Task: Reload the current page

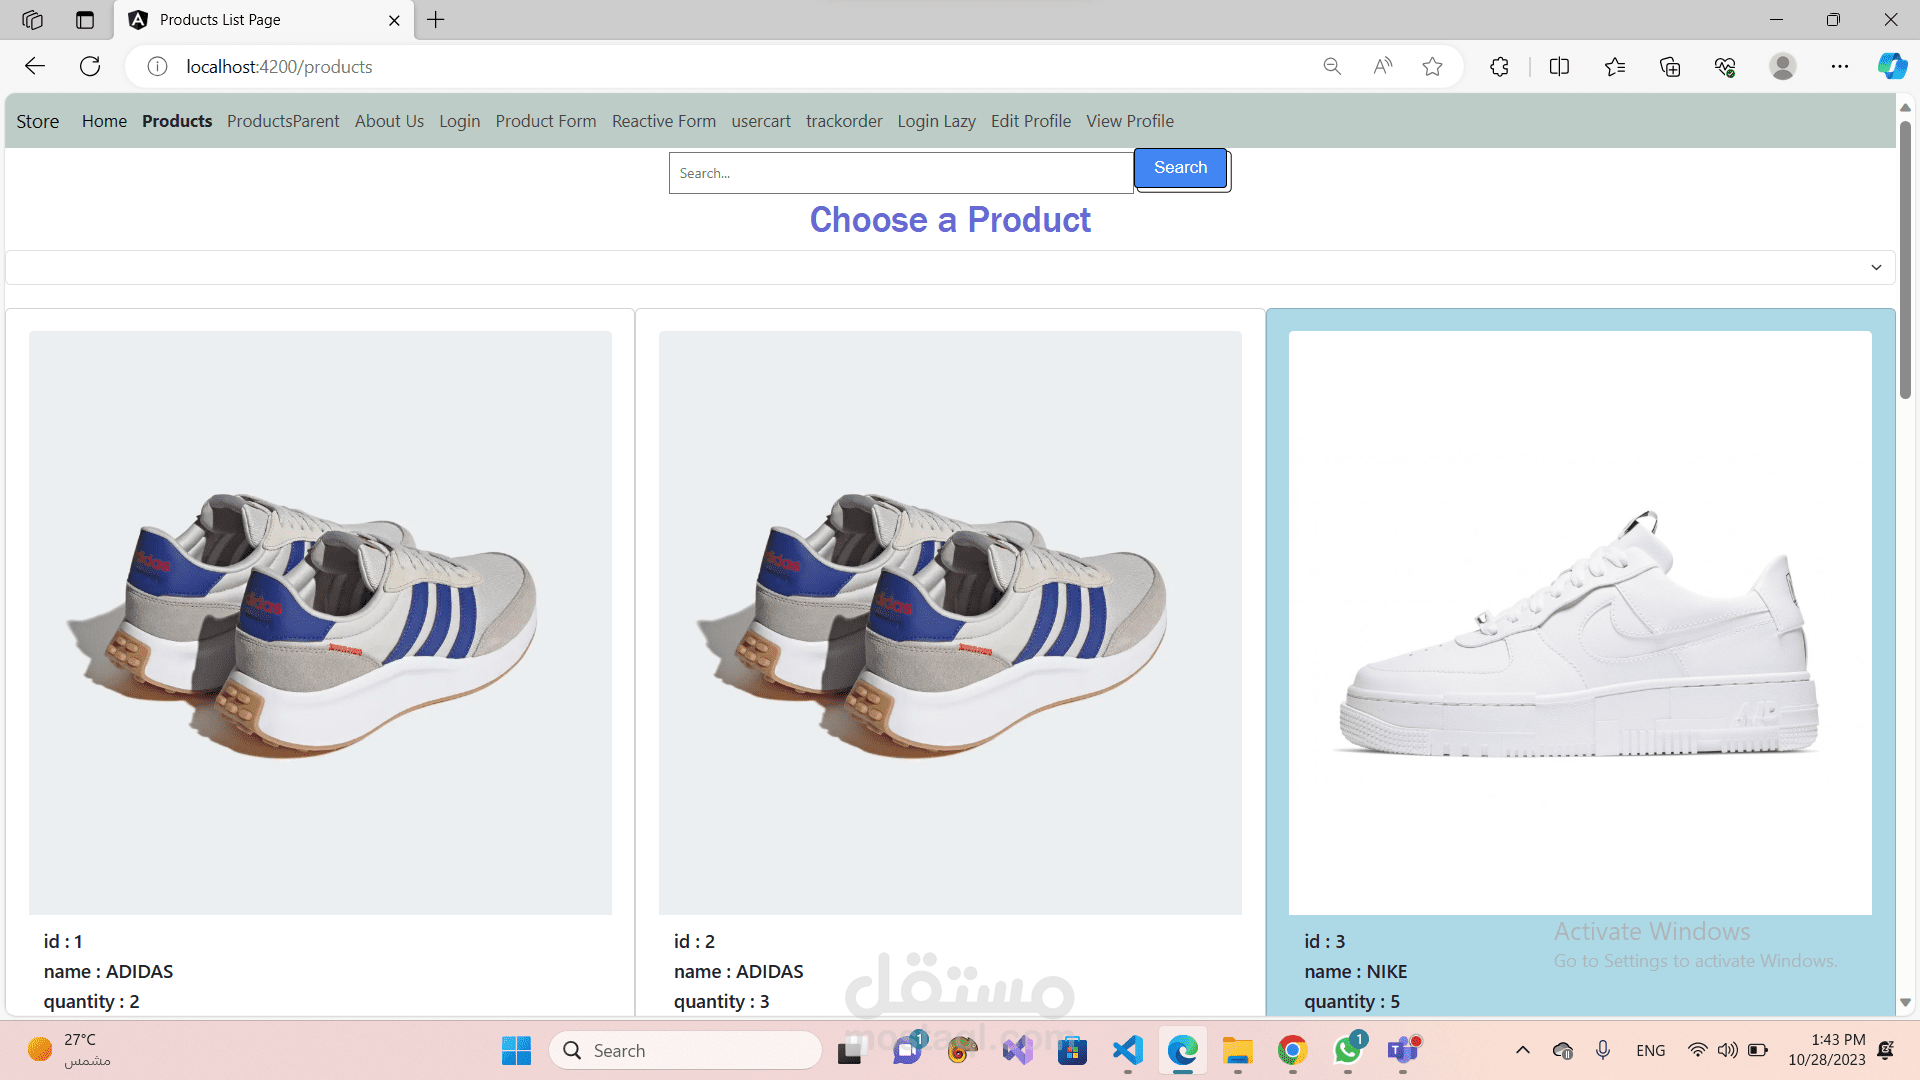Action: pyautogui.click(x=90, y=67)
